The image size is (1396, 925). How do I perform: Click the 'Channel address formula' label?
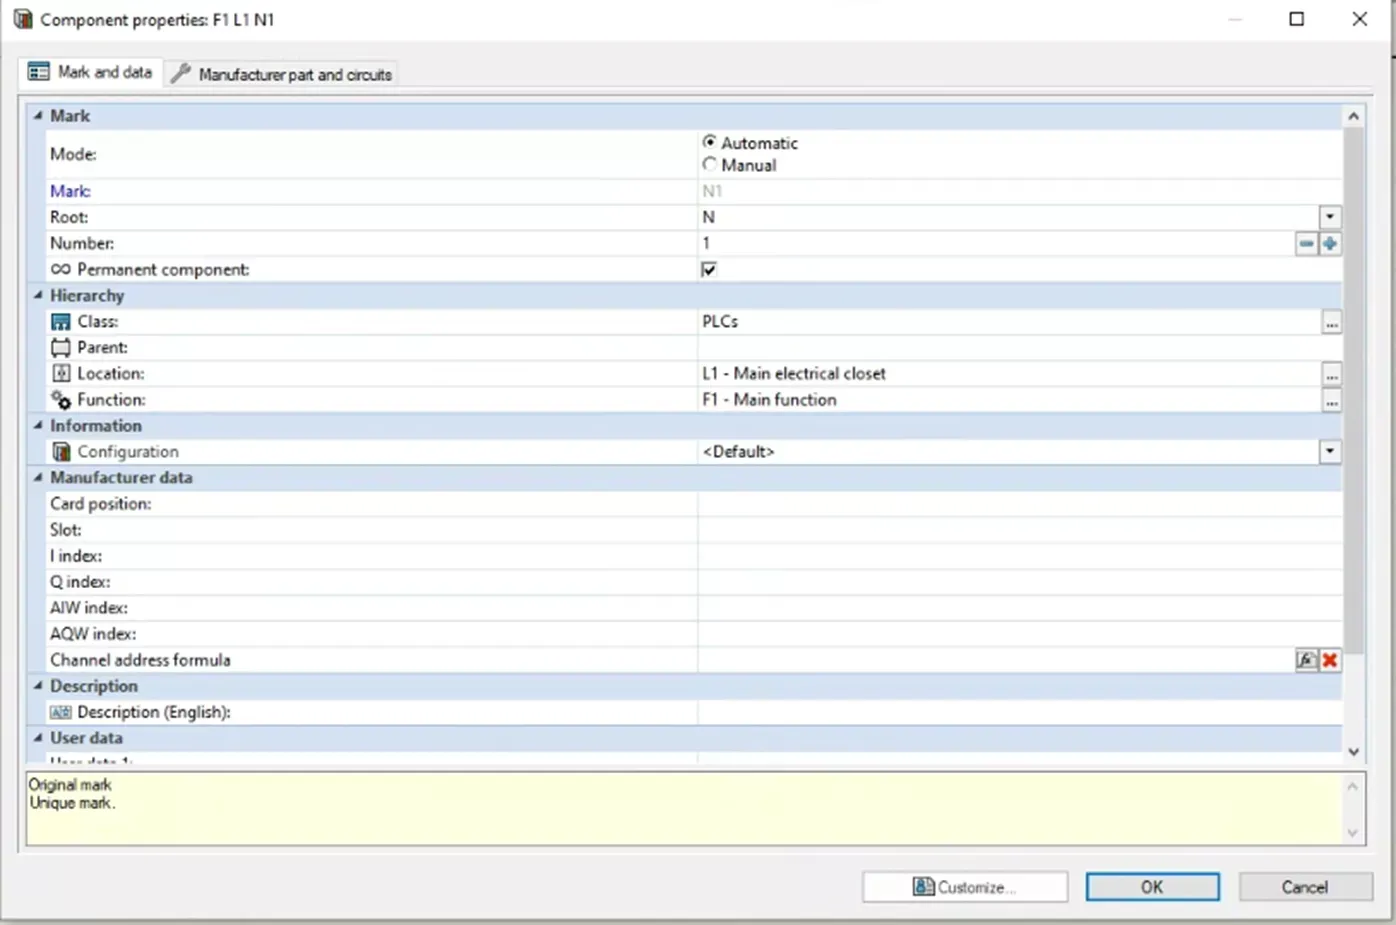tap(140, 660)
